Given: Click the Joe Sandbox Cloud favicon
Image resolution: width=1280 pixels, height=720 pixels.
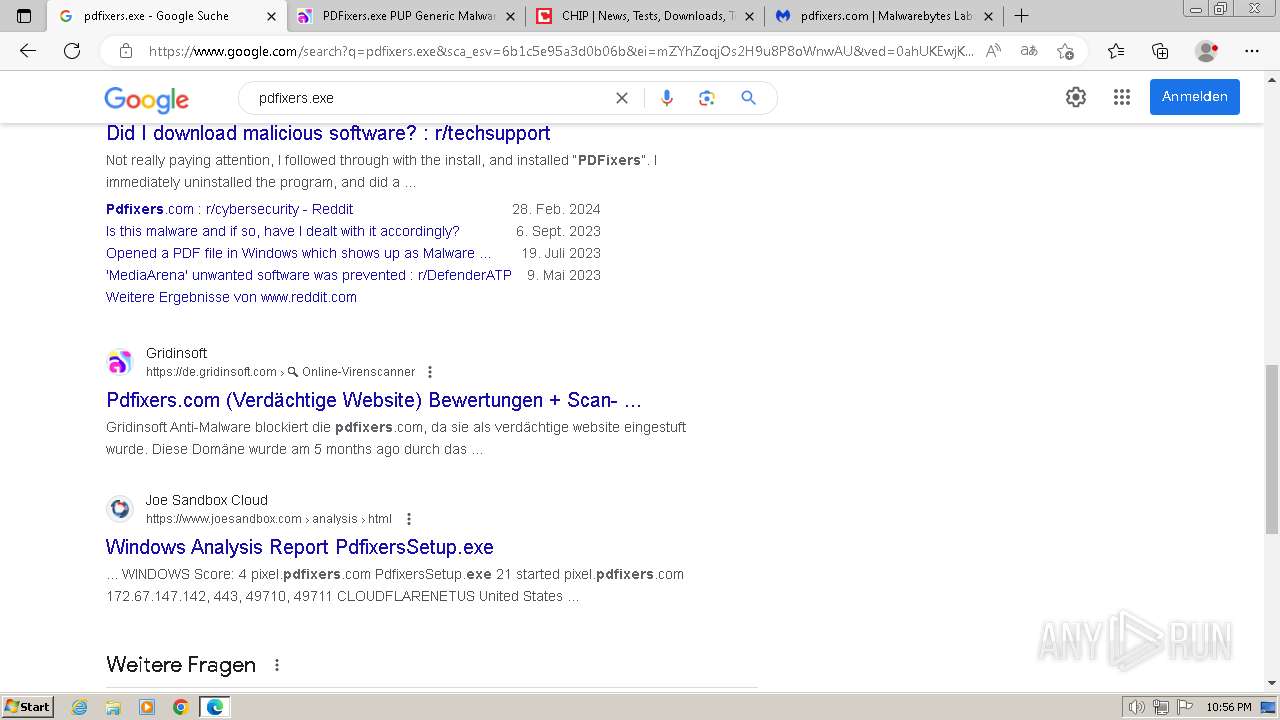Looking at the screenshot, I should coord(120,509).
